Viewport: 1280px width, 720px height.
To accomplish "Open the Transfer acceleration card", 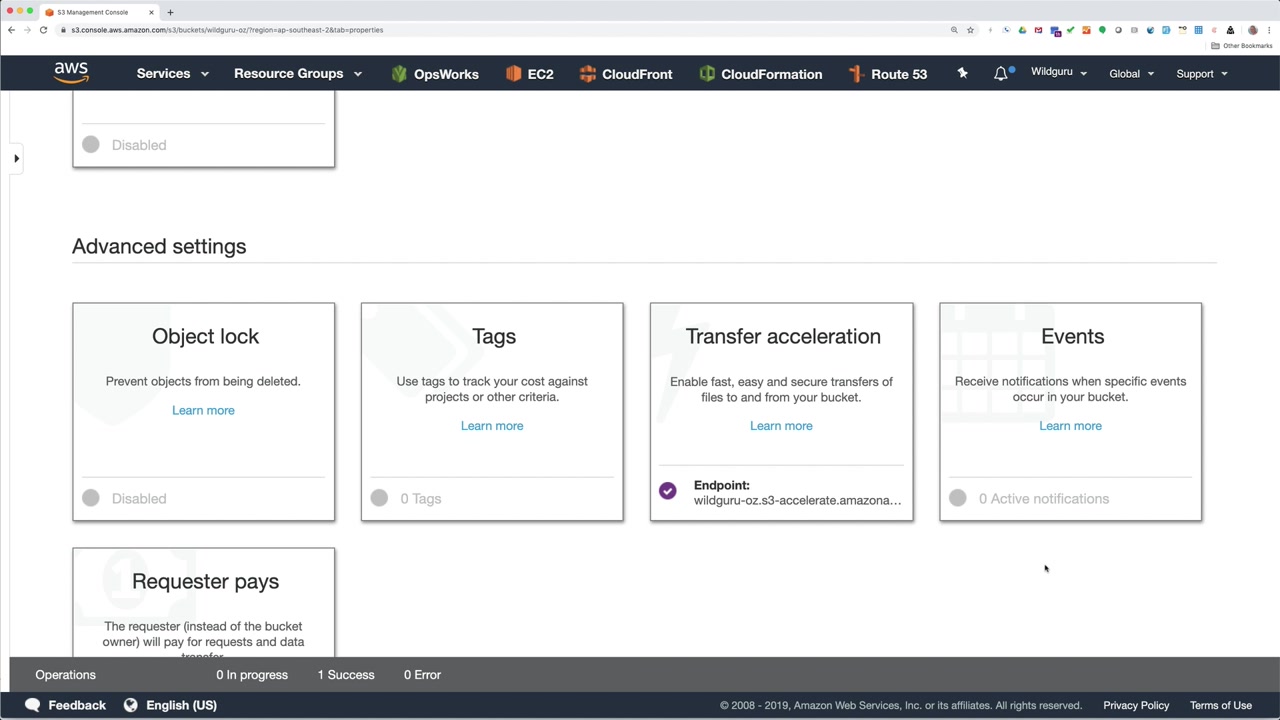I will pyautogui.click(x=781, y=412).
